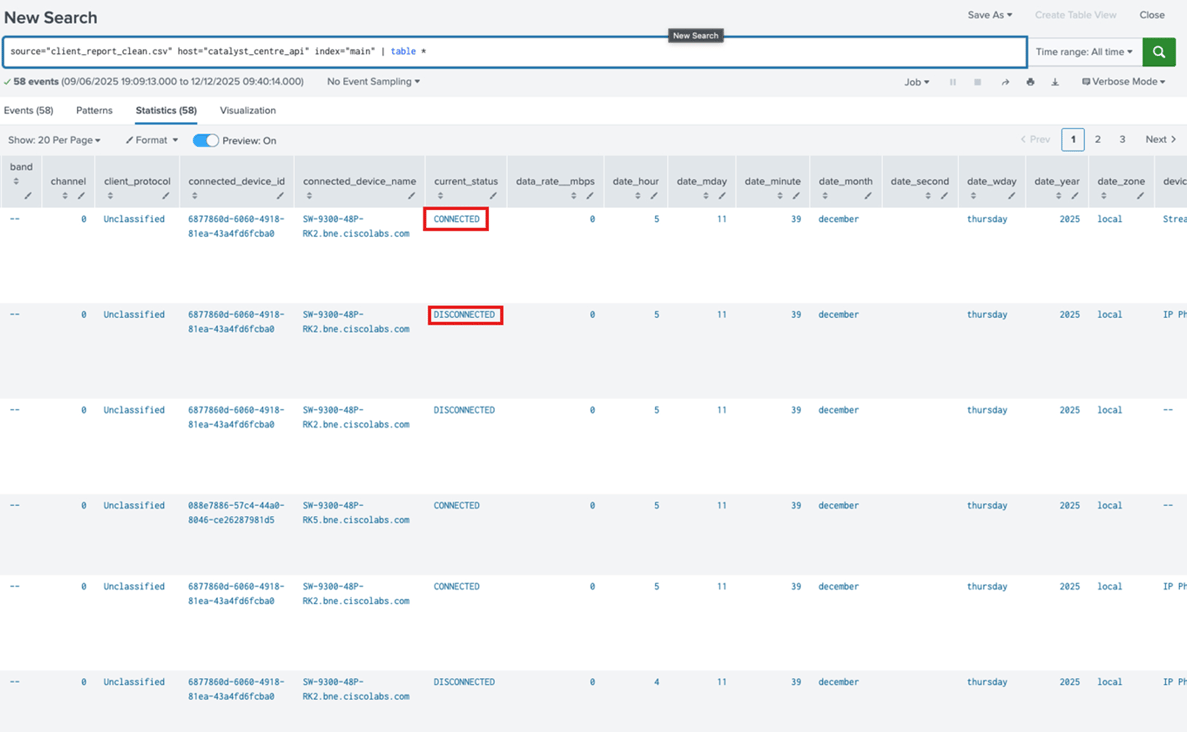
Task: Export the search results via download icon
Action: coord(1054,82)
